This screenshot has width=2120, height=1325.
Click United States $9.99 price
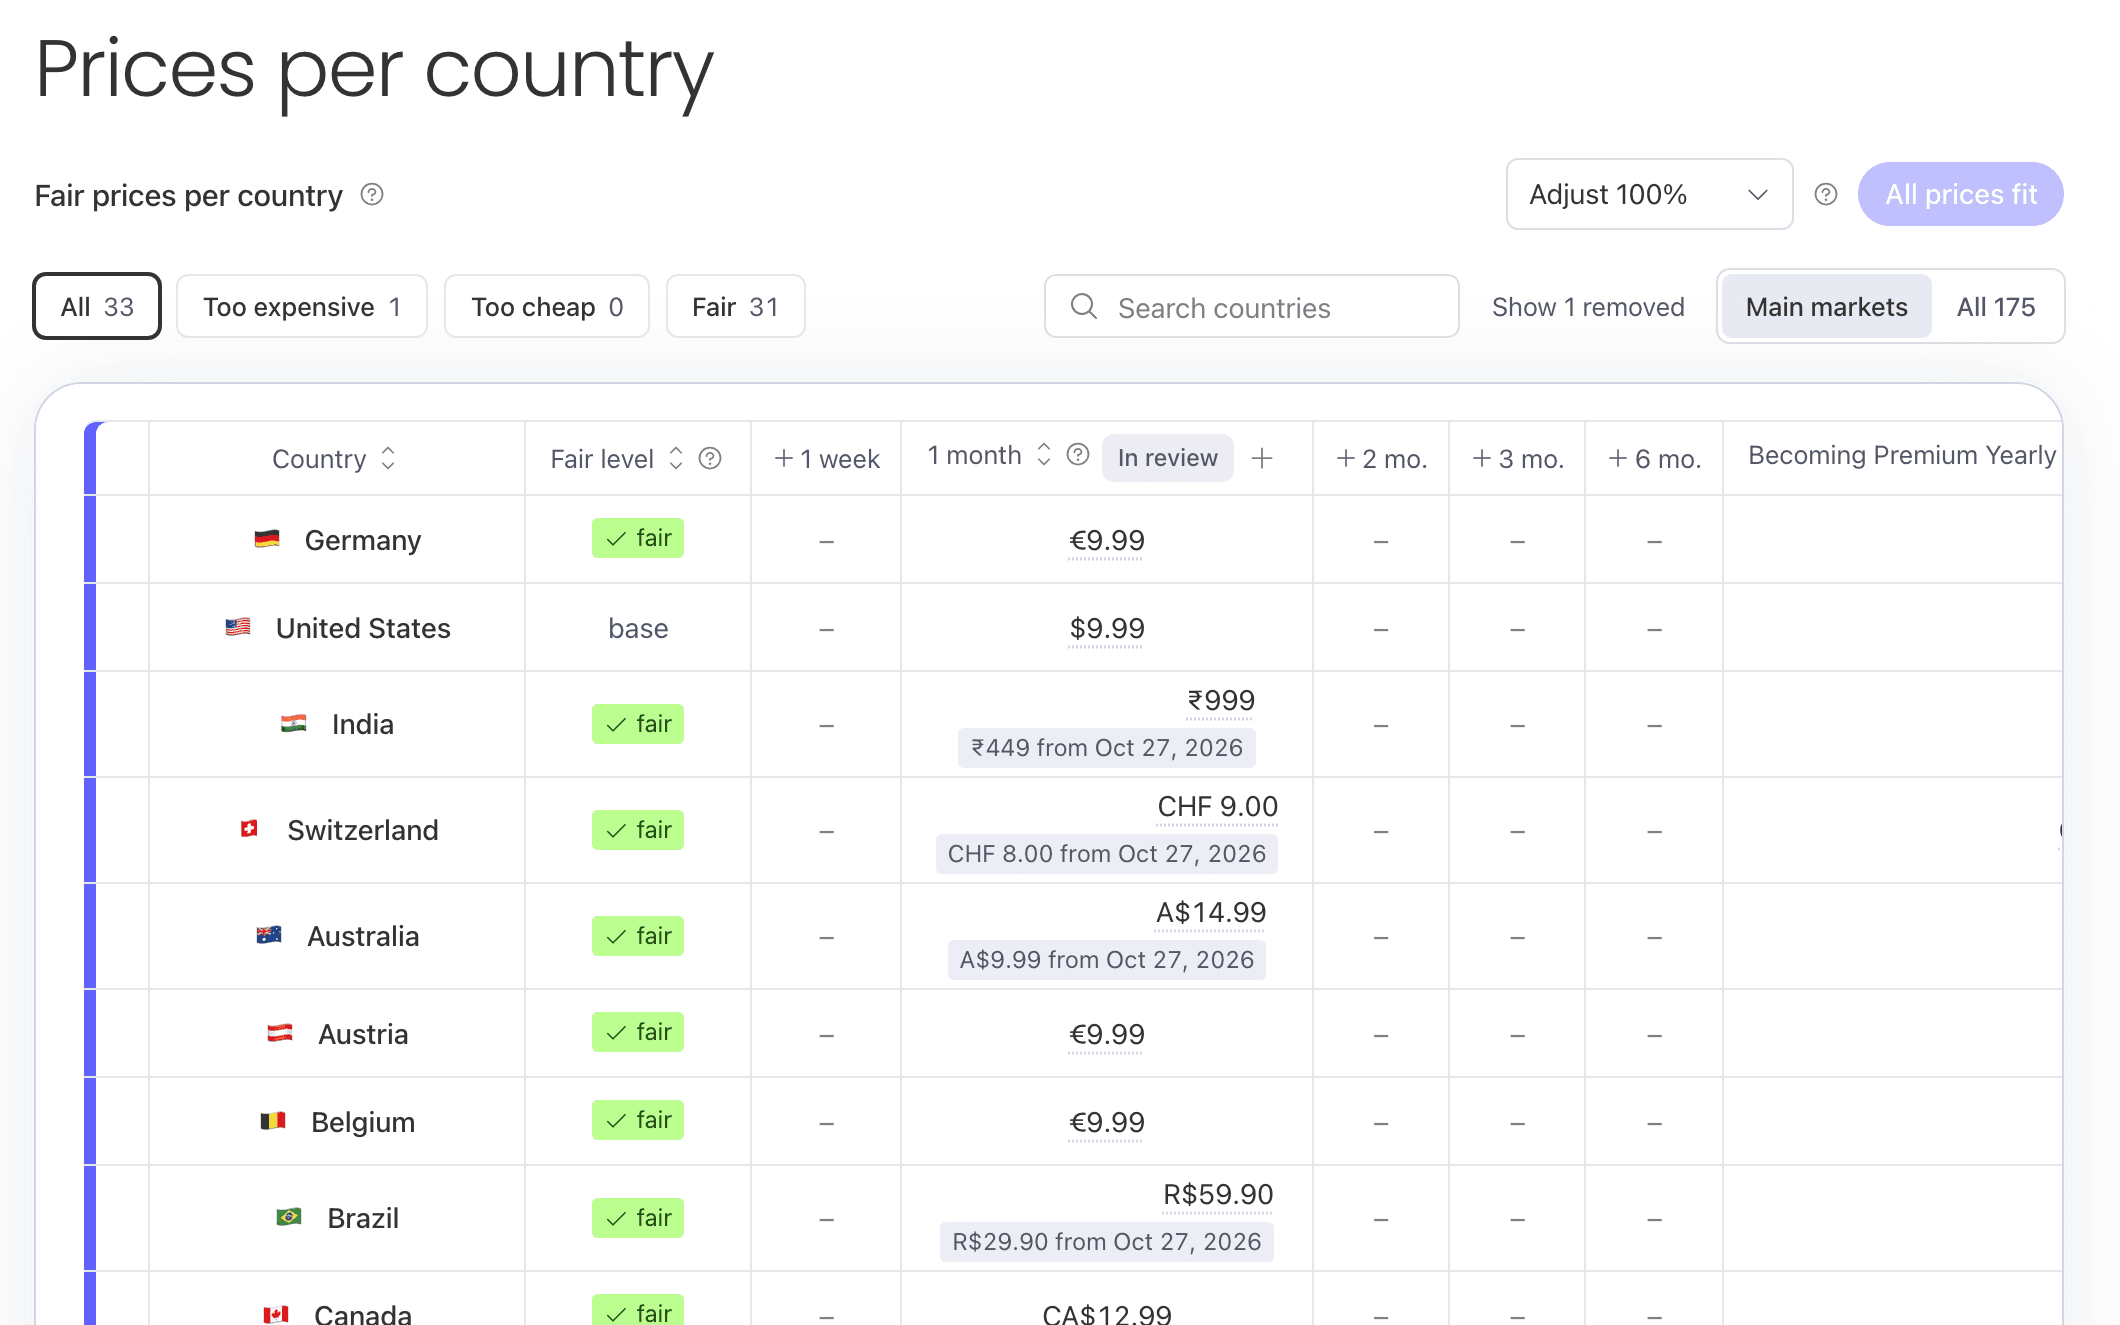pos(1106,629)
